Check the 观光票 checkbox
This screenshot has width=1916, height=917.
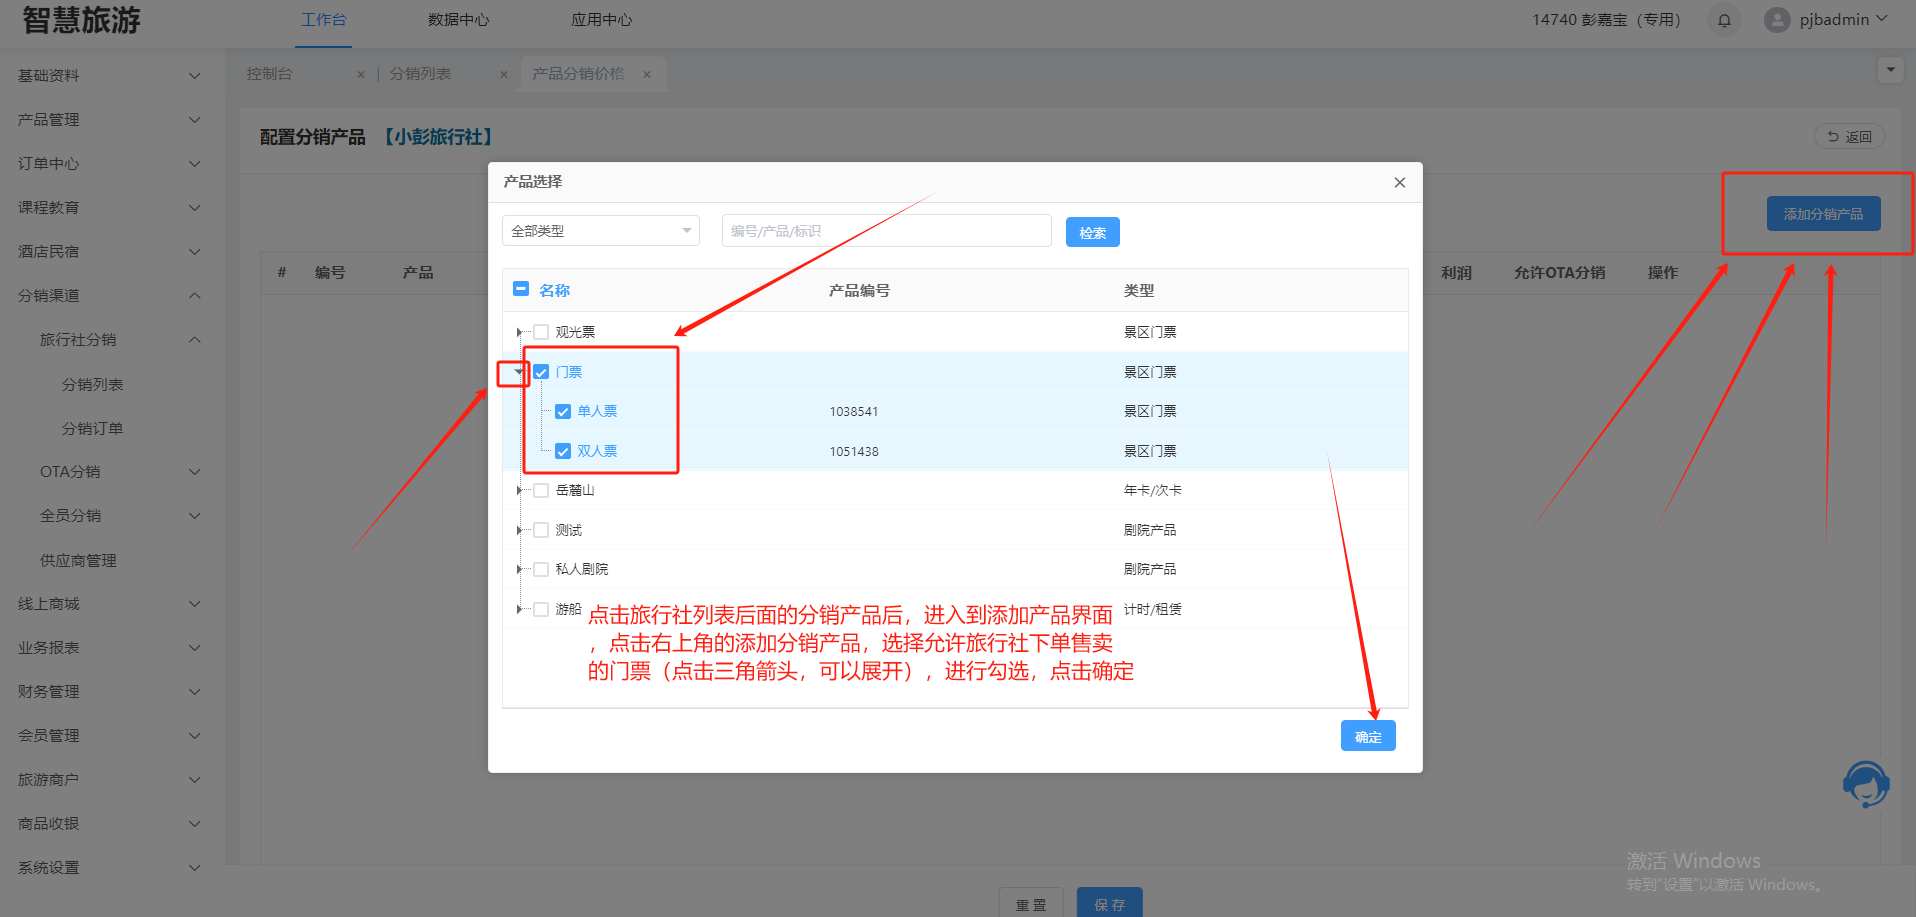click(x=541, y=332)
